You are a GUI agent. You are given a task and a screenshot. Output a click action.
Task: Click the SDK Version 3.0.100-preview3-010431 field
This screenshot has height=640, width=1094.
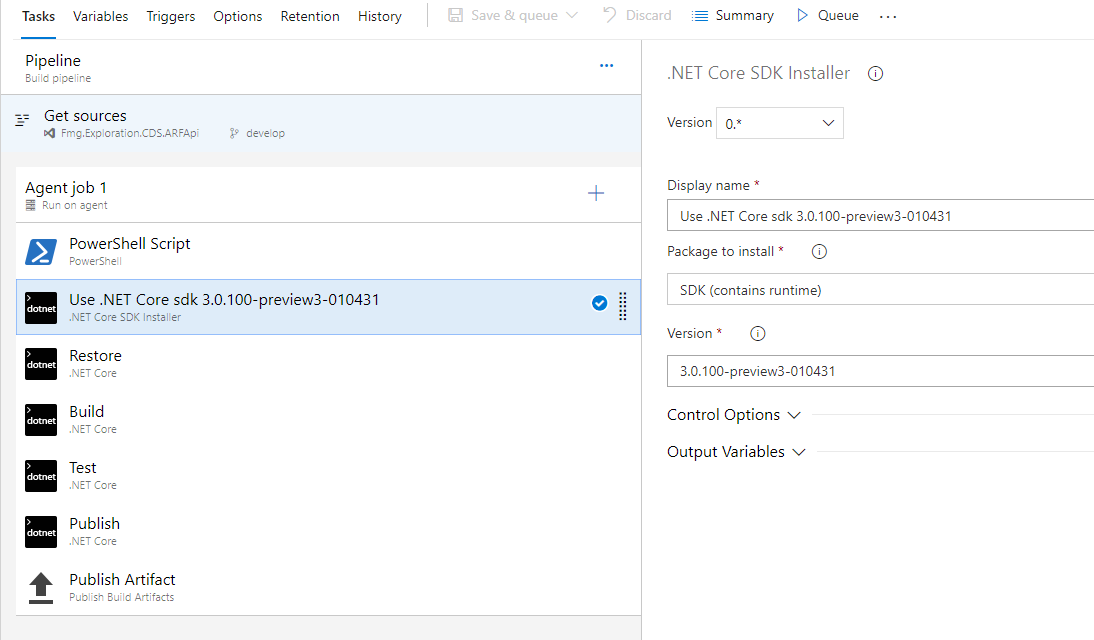pos(881,371)
